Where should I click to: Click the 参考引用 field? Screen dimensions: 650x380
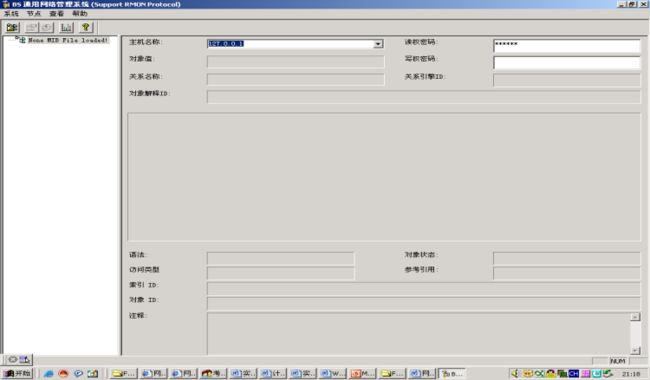[x=567, y=273]
